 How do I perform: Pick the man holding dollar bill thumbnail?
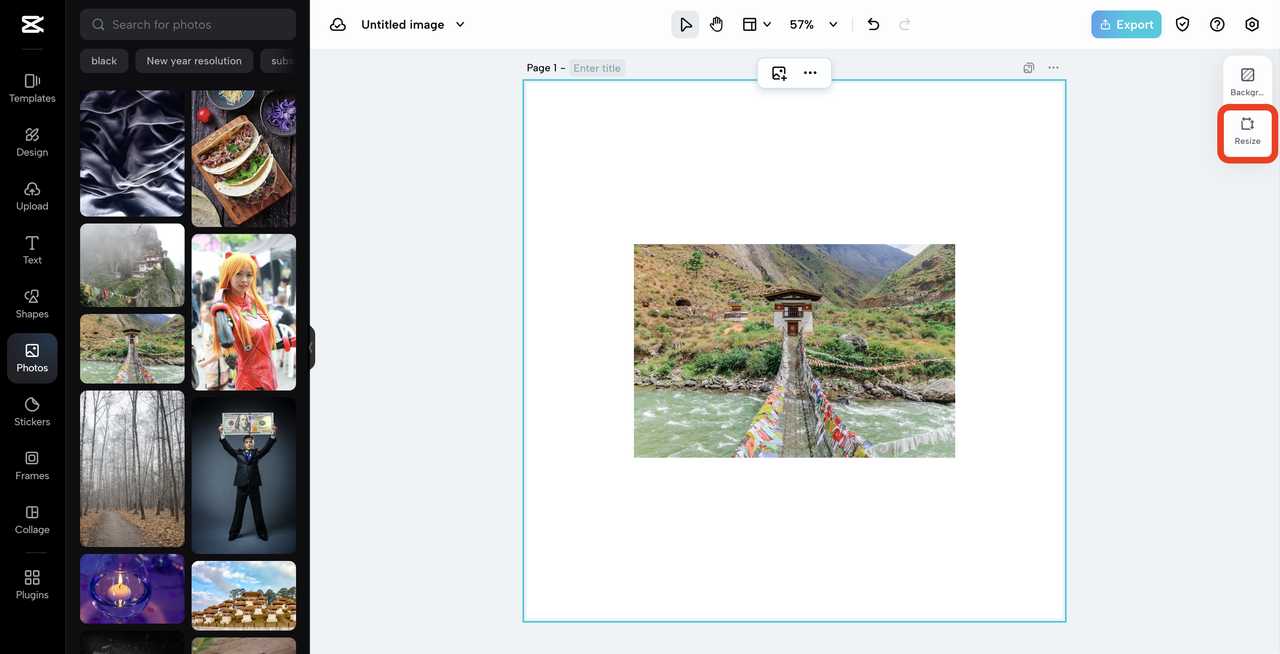click(244, 476)
